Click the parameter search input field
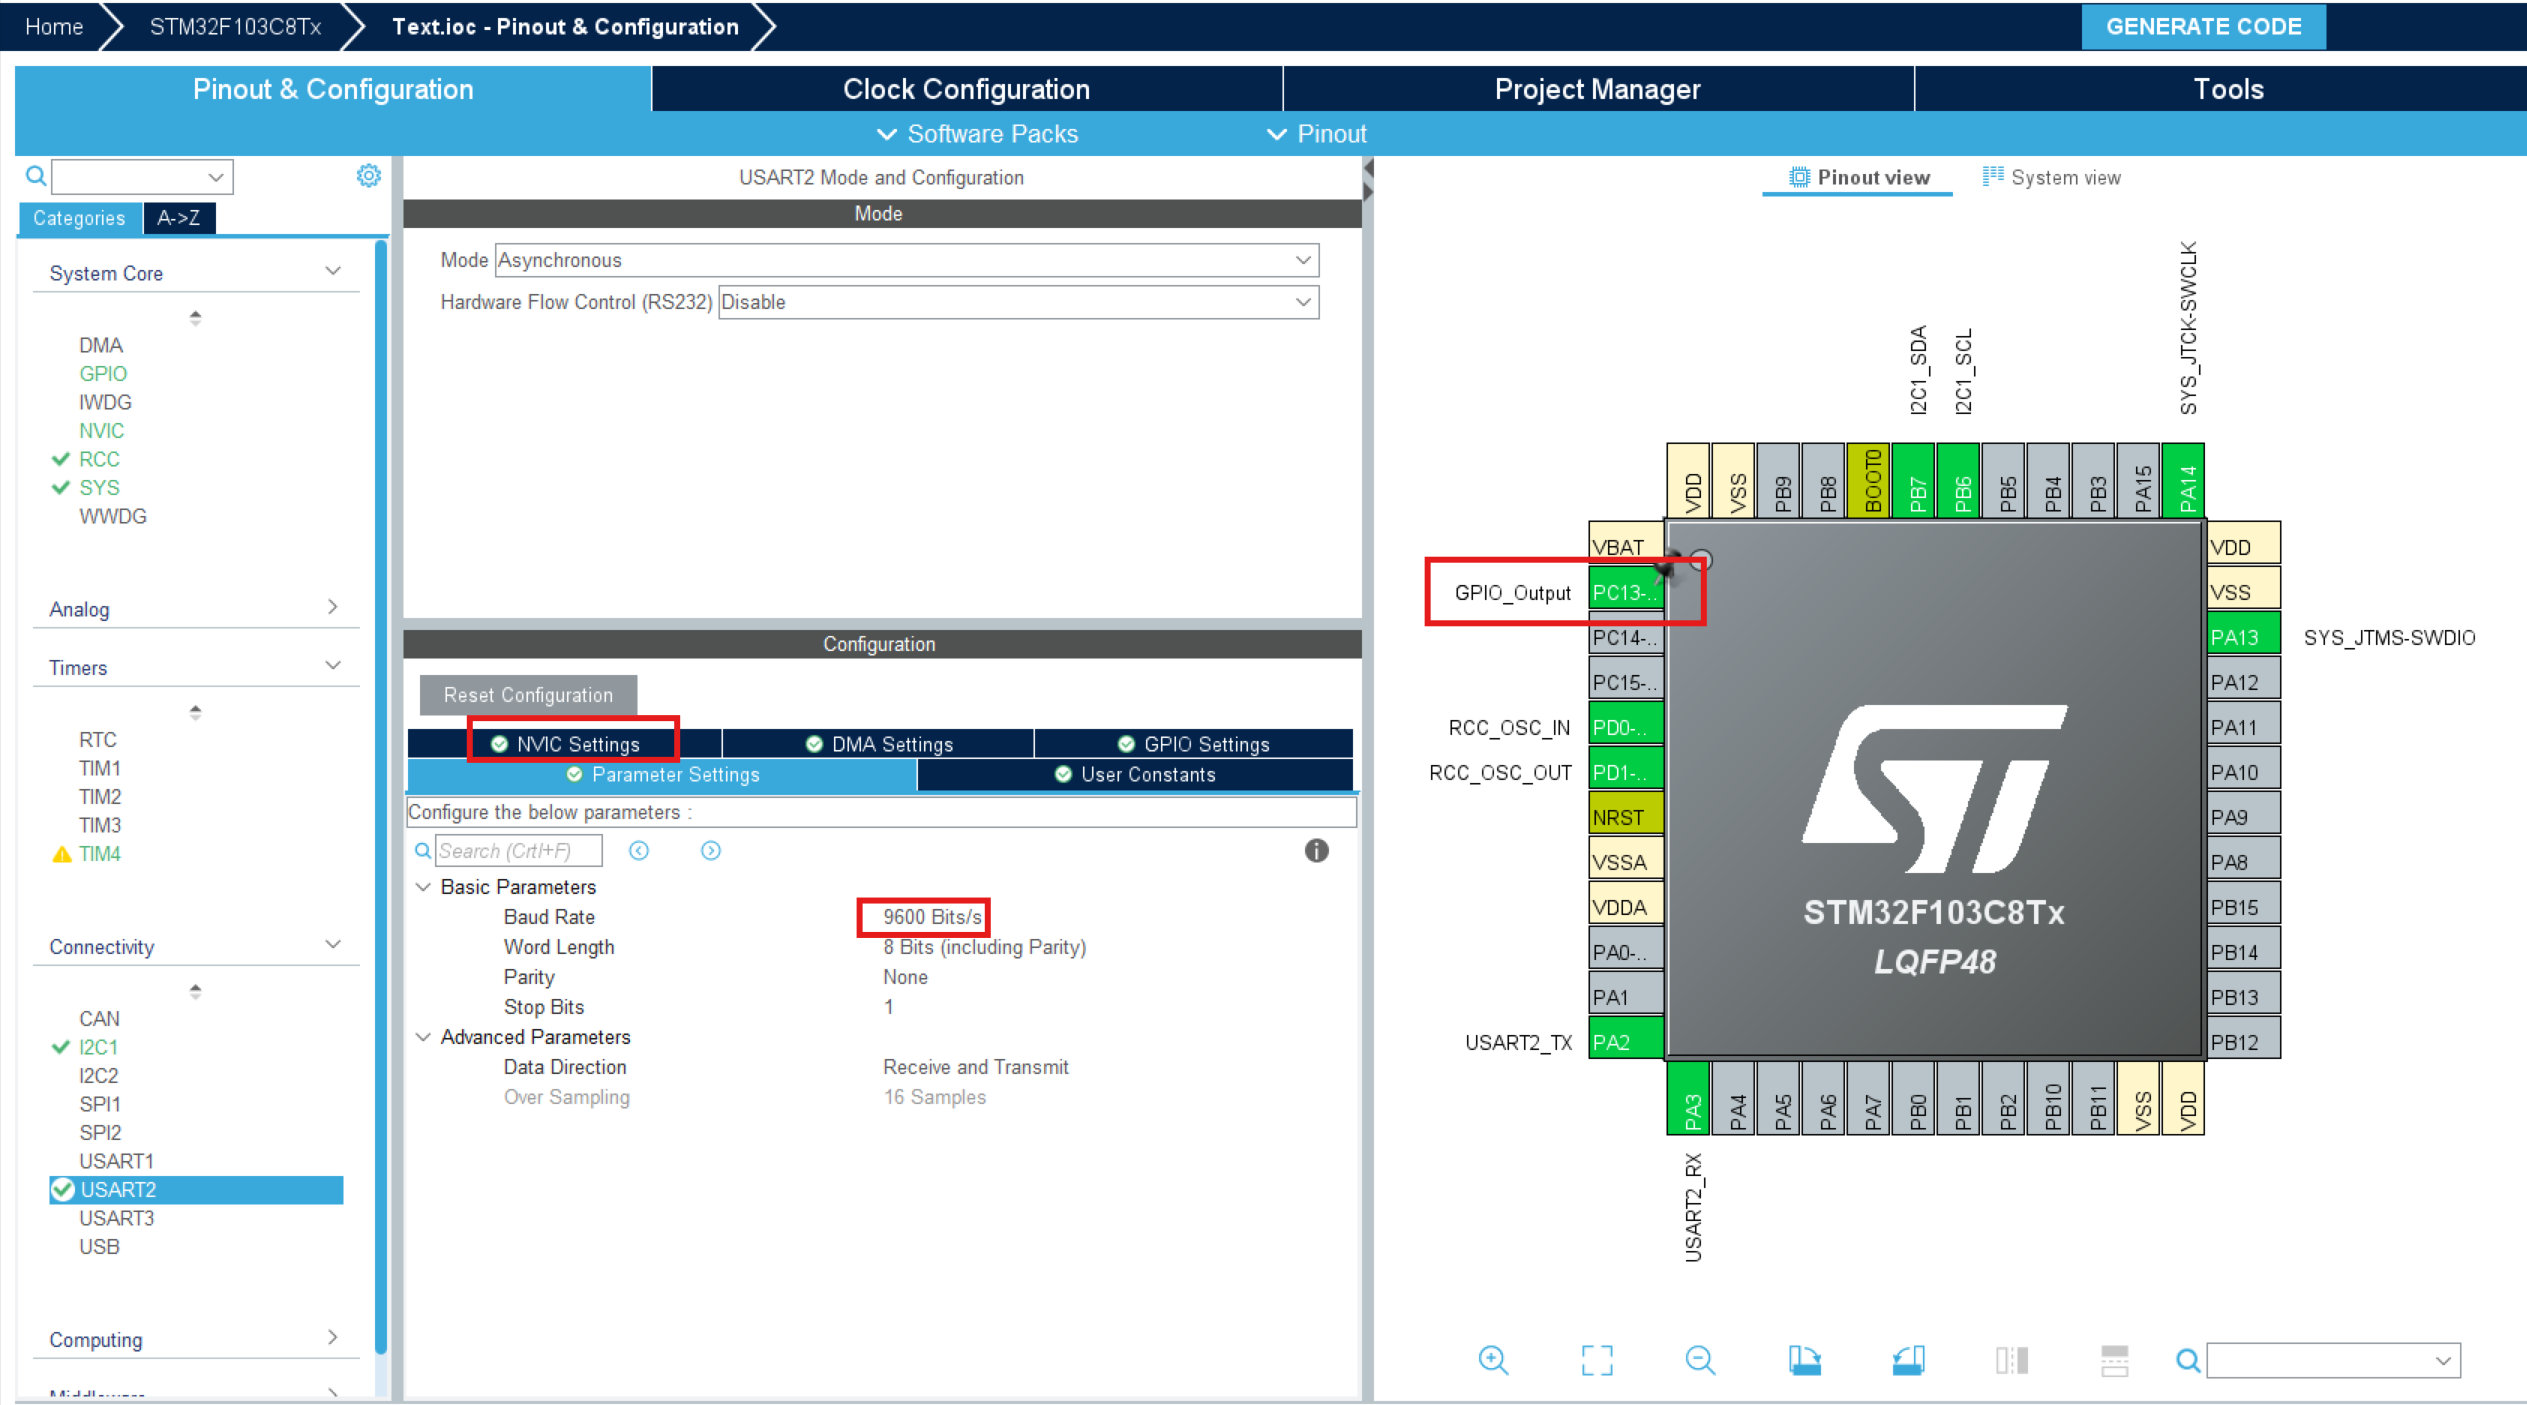This screenshot has width=2527, height=1405. click(518, 851)
